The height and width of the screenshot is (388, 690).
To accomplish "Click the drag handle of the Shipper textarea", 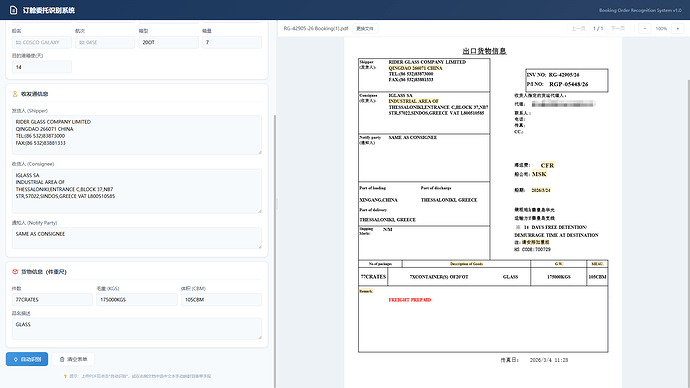I will pyautogui.click(x=260, y=152).
